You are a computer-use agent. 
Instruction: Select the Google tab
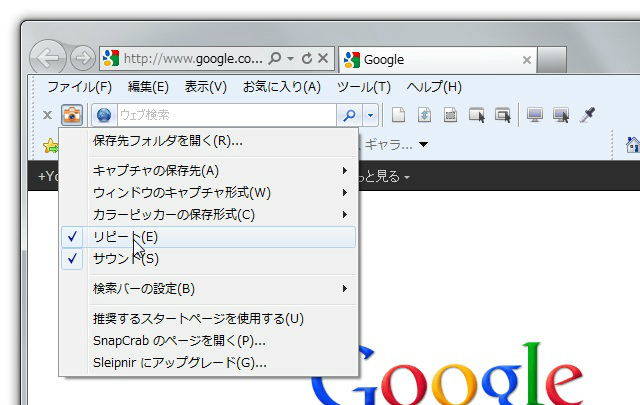(x=437, y=60)
